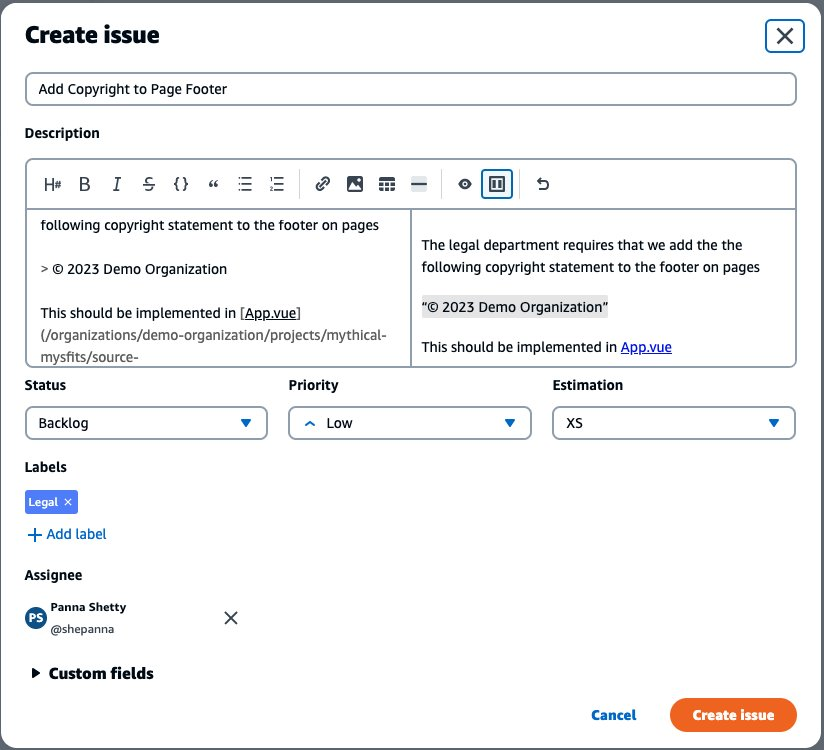Select the strikethrough formatting icon

click(149, 184)
